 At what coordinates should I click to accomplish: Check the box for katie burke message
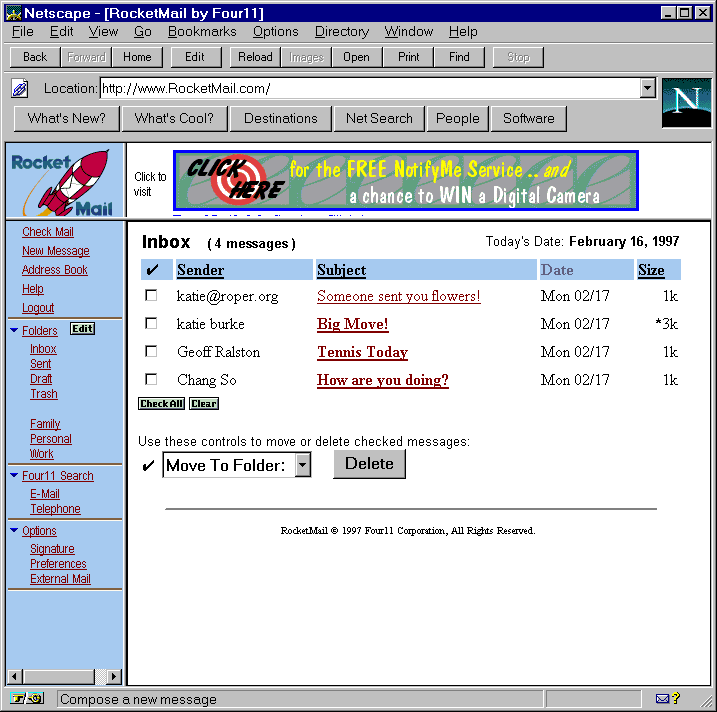coord(151,323)
